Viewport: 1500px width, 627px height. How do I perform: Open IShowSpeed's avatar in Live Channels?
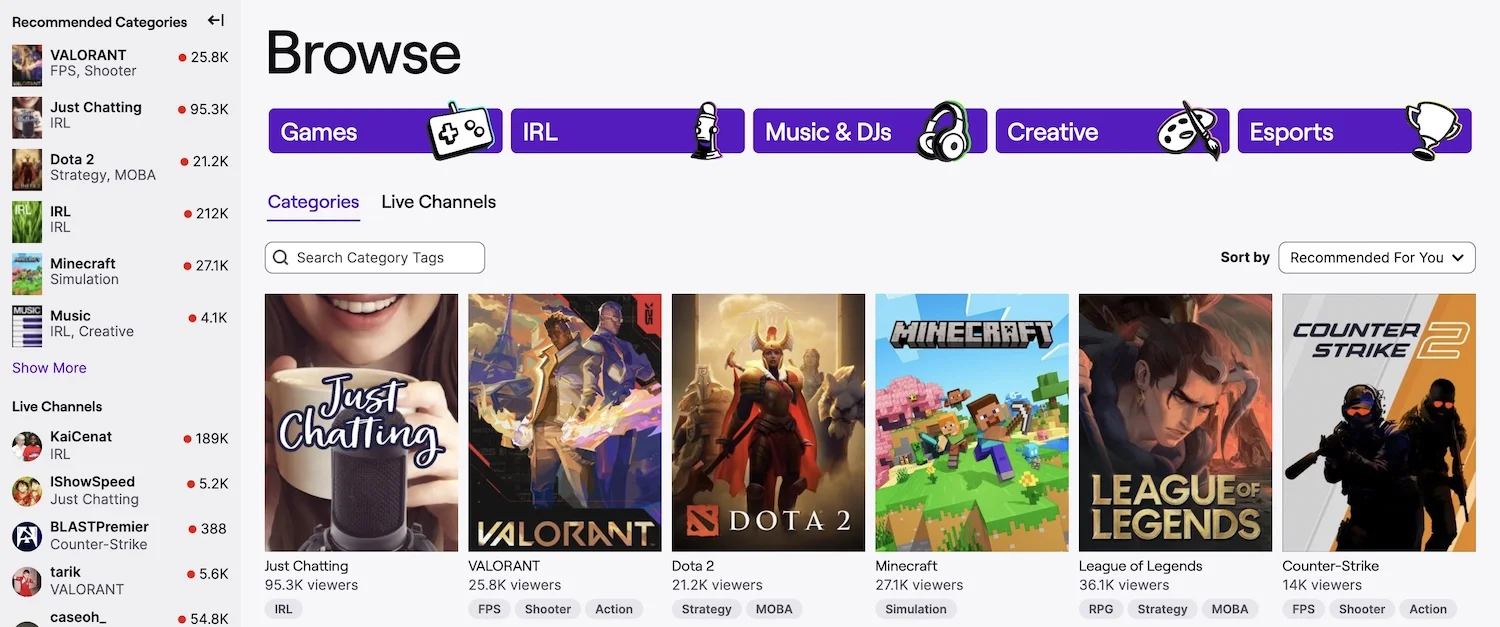point(27,491)
